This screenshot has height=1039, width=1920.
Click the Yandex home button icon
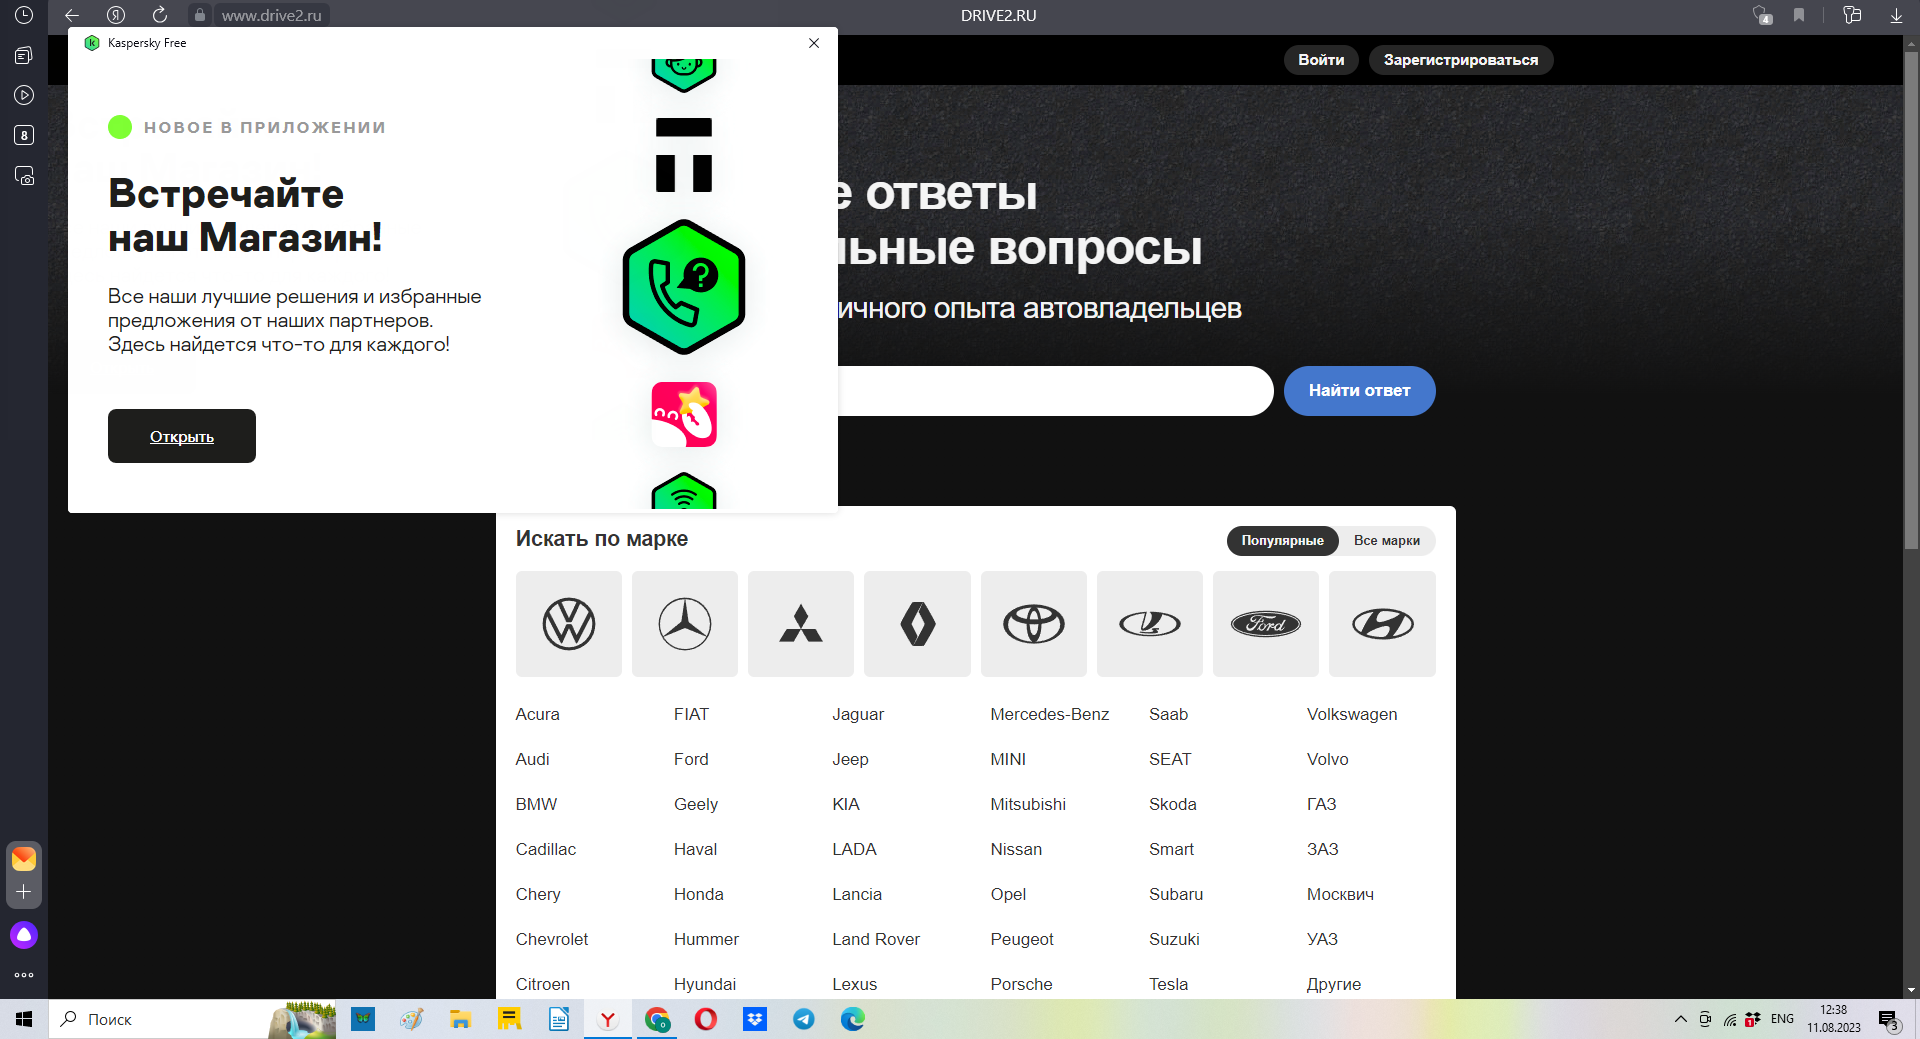(x=116, y=15)
